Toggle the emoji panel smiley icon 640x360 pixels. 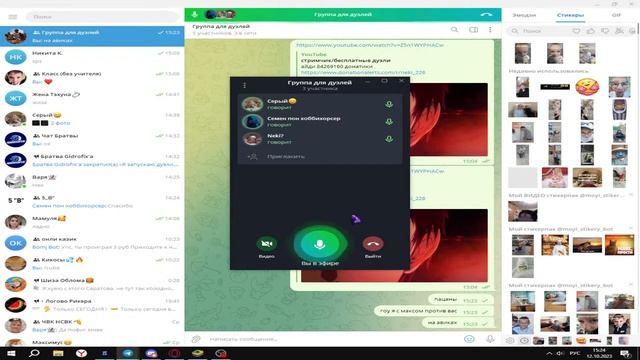[x=469, y=339]
